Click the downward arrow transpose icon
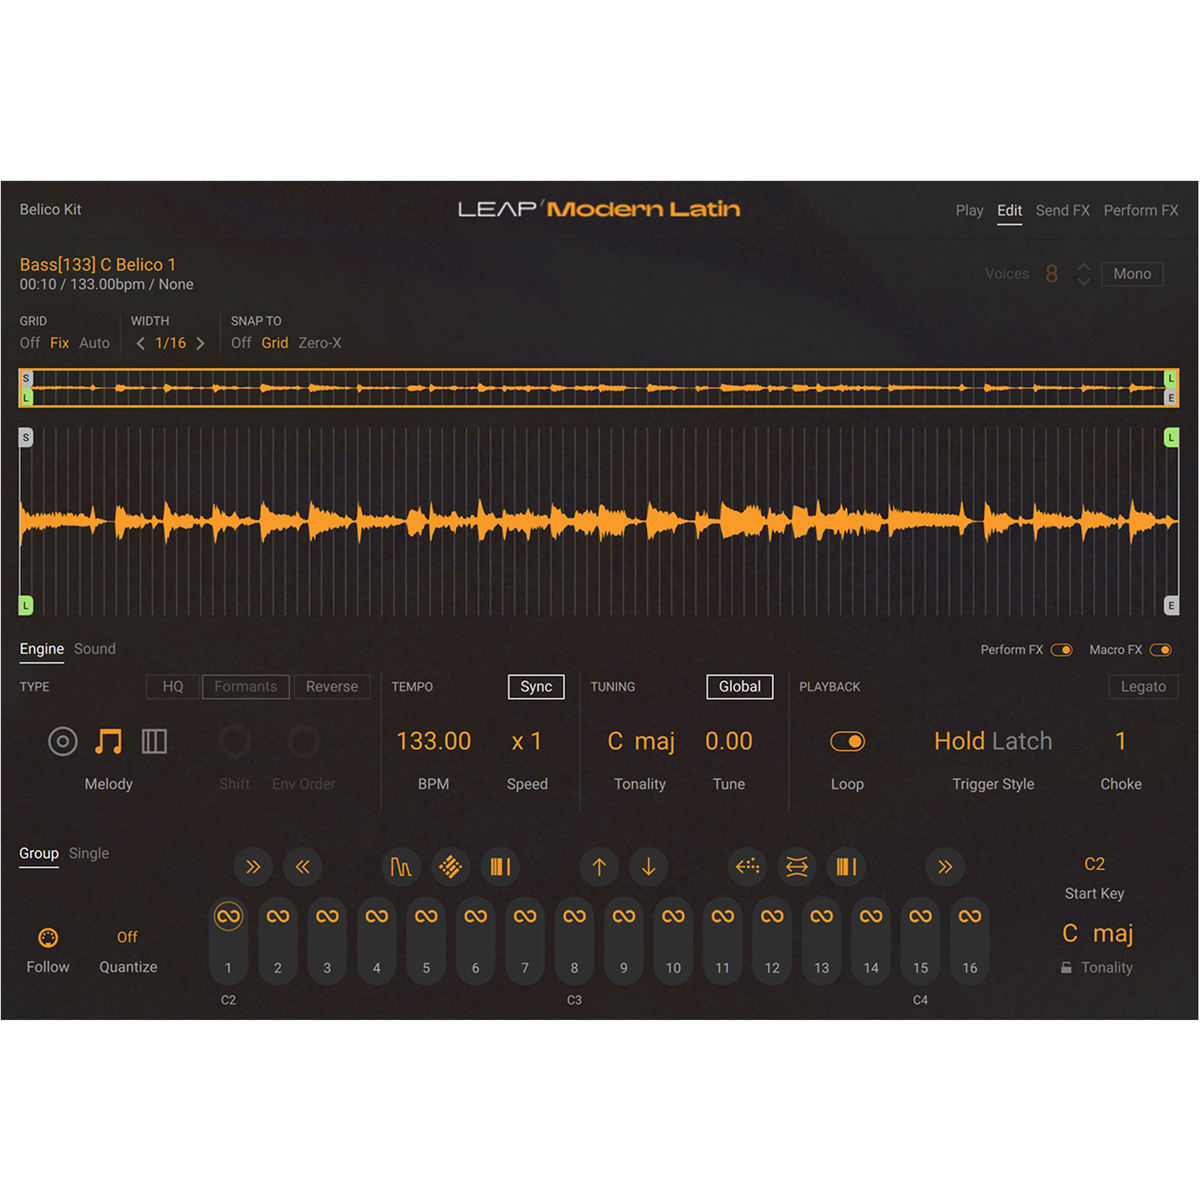 click(648, 867)
